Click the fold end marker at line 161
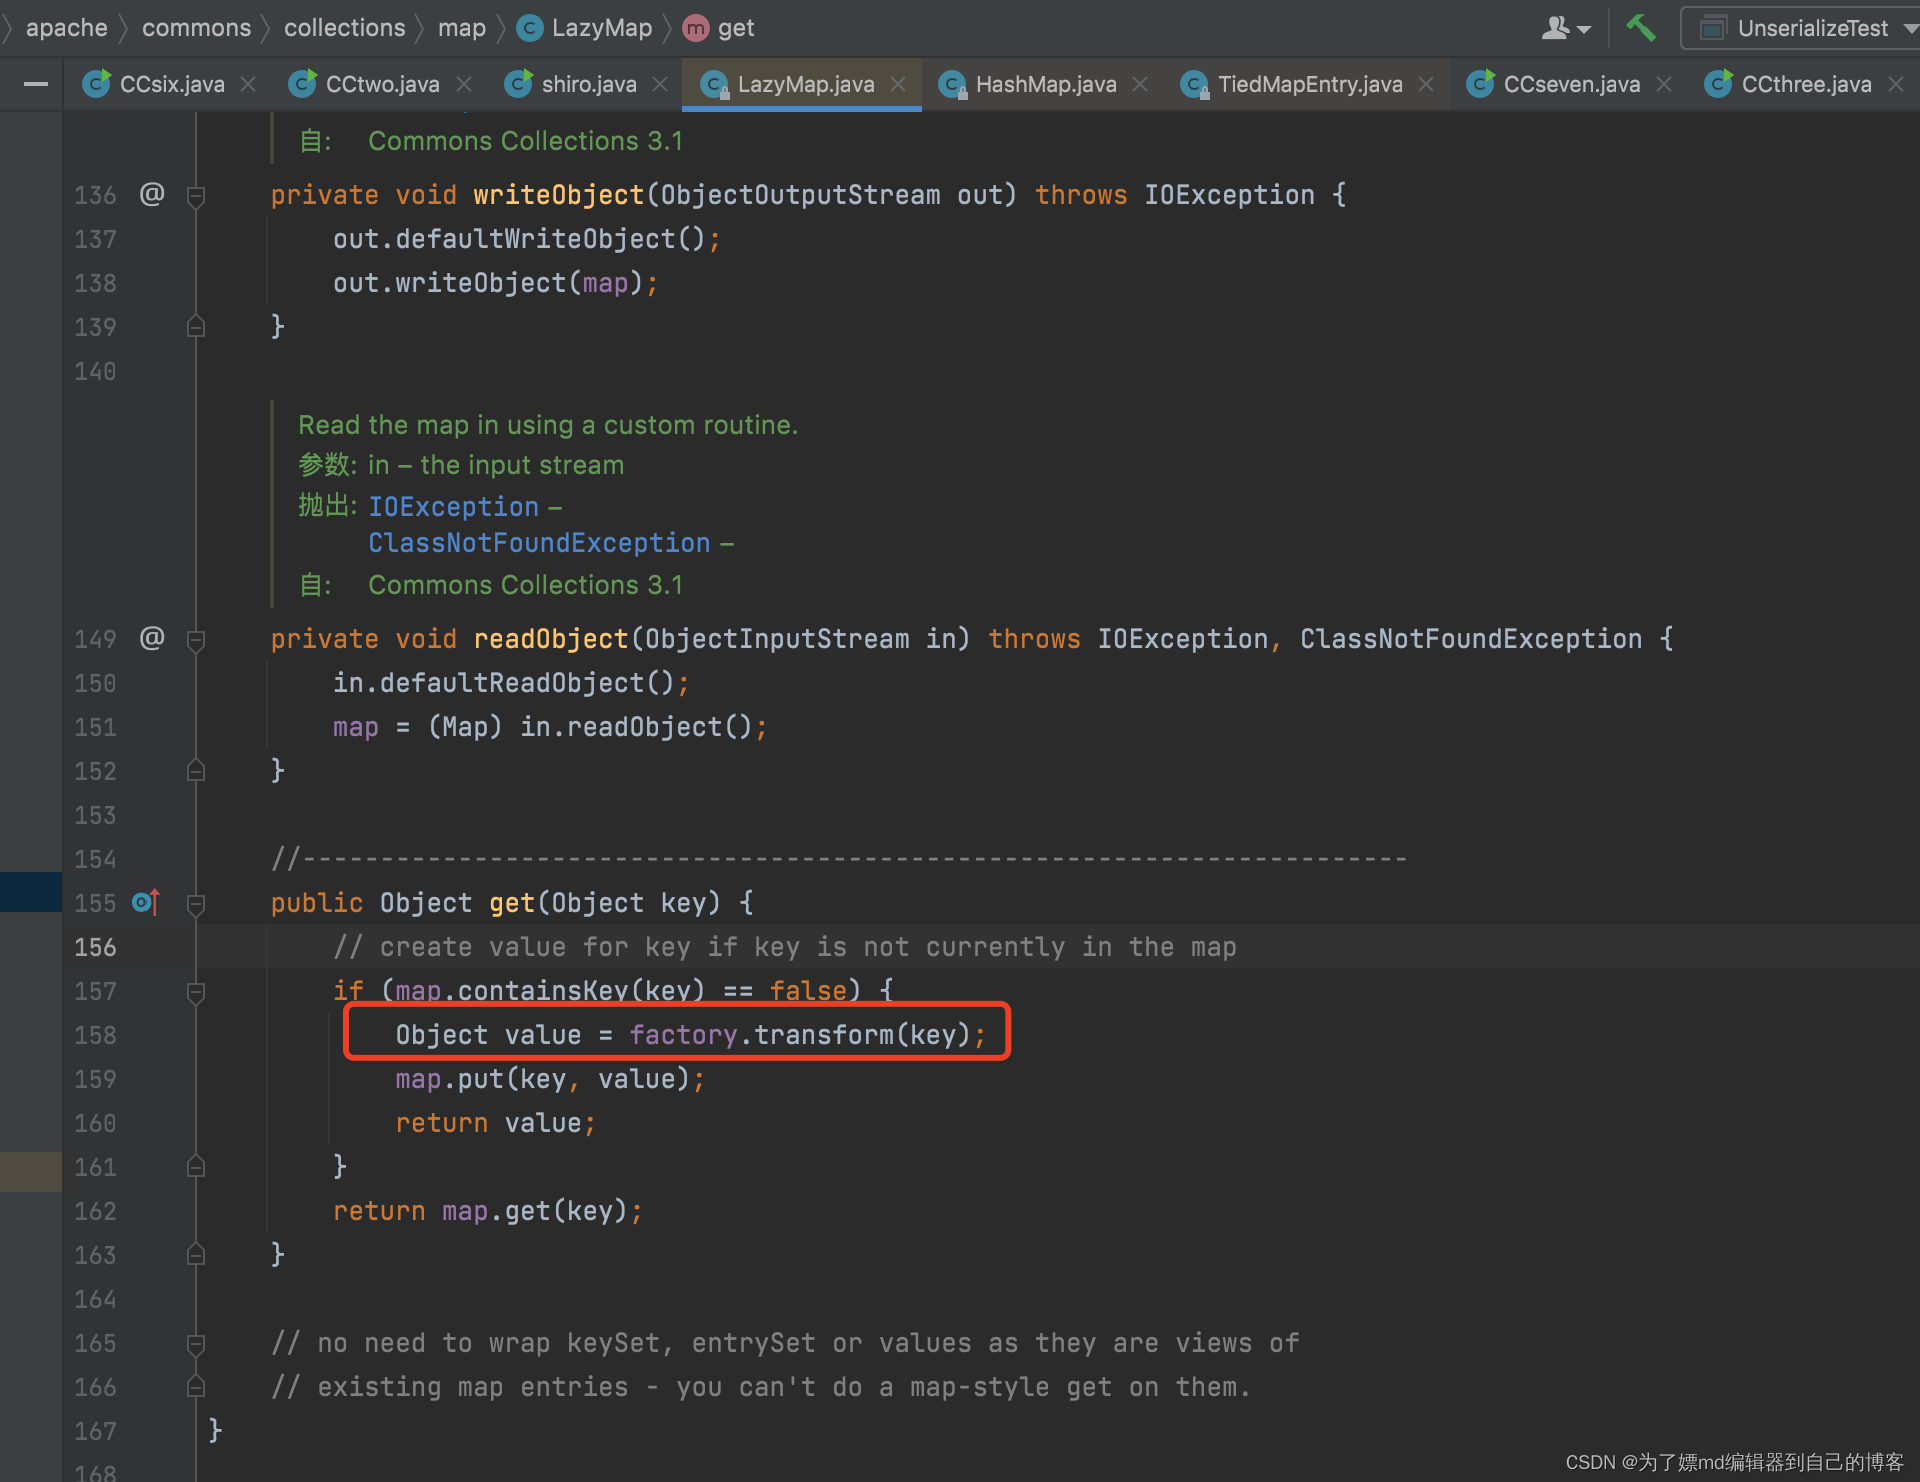The height and width of the screenshot is (1482, 1920). [x=196, y=1166]
